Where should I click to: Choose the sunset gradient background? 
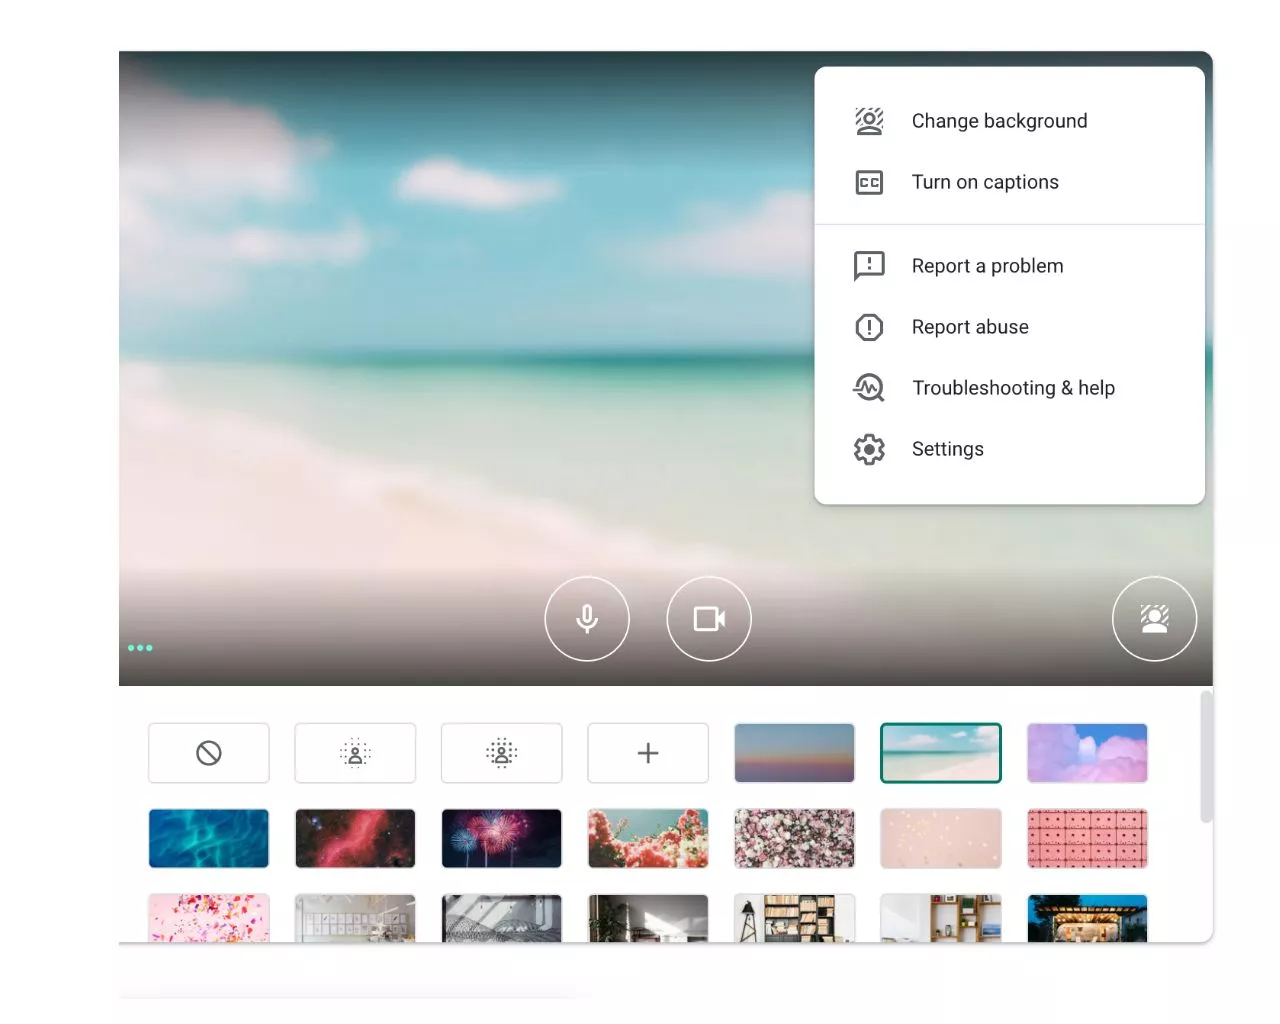794,753
